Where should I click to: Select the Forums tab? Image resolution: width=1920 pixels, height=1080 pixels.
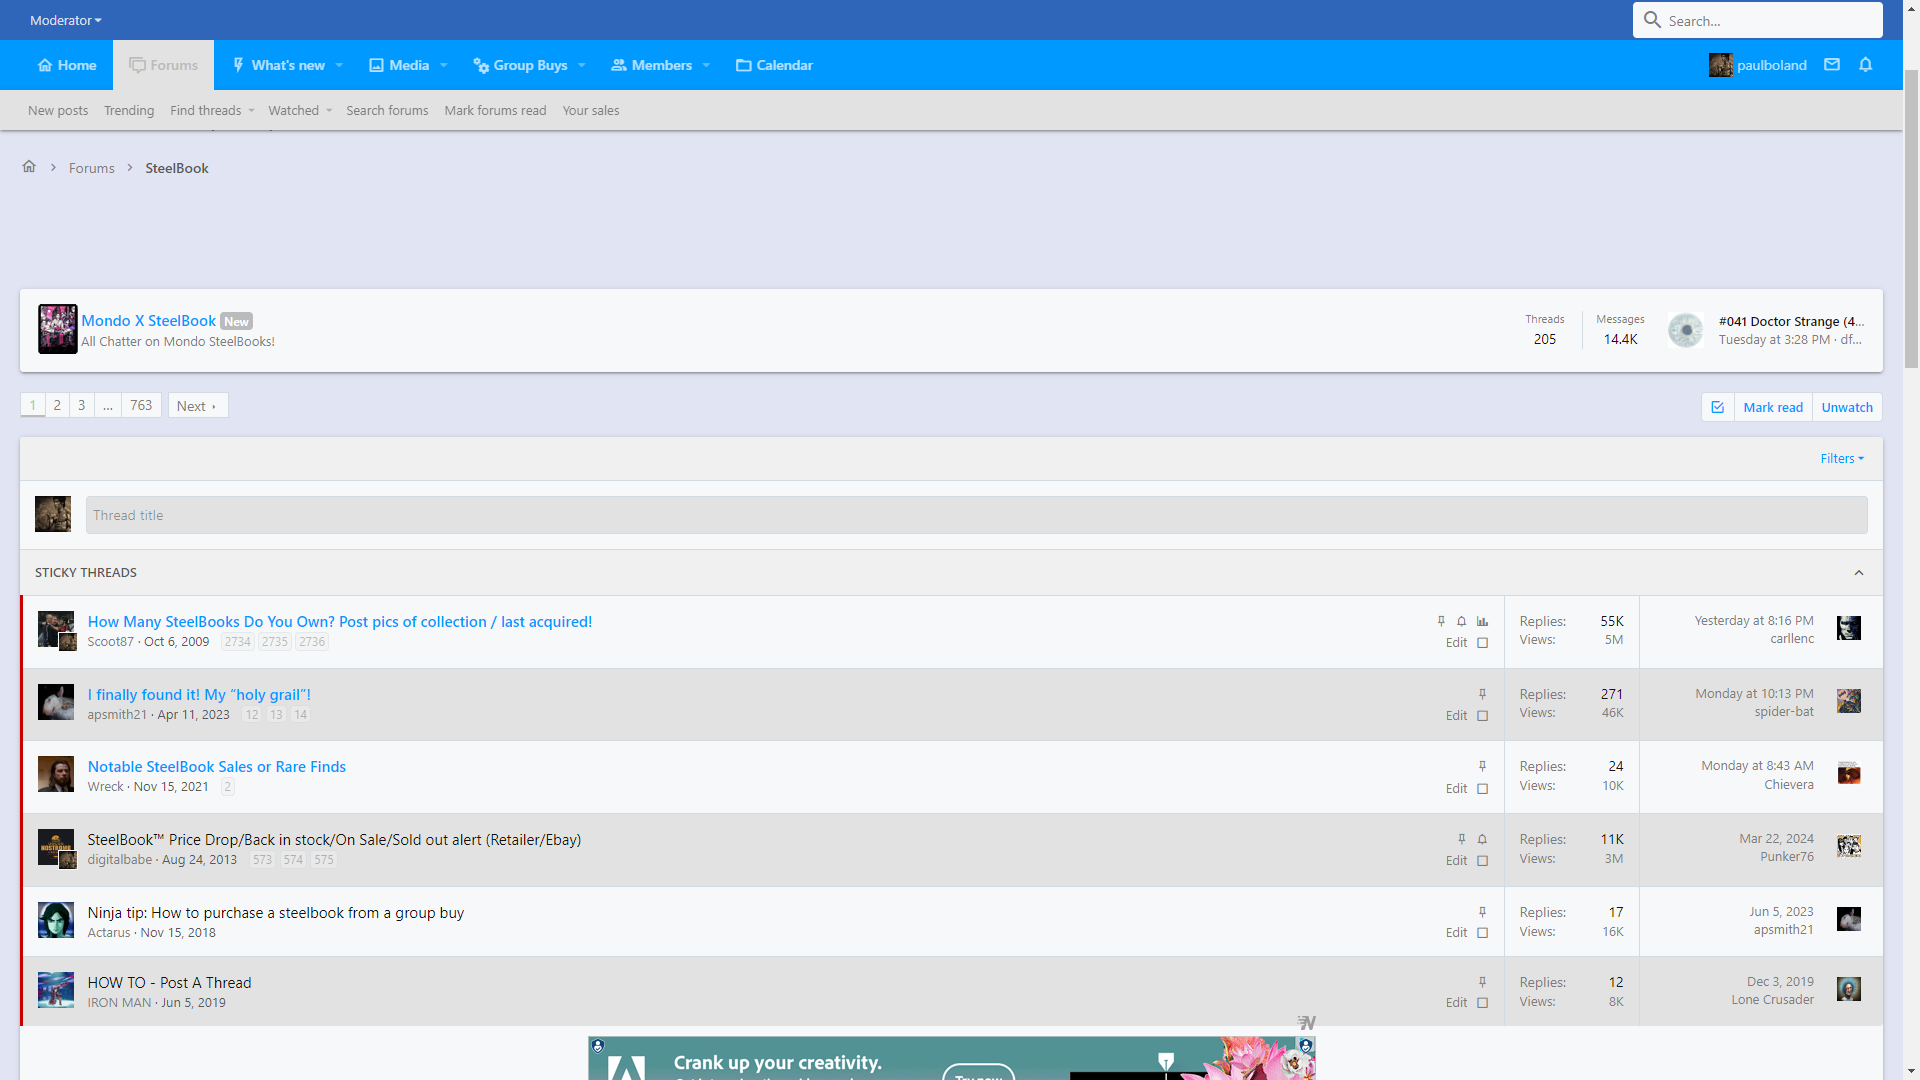coord(164,65)
